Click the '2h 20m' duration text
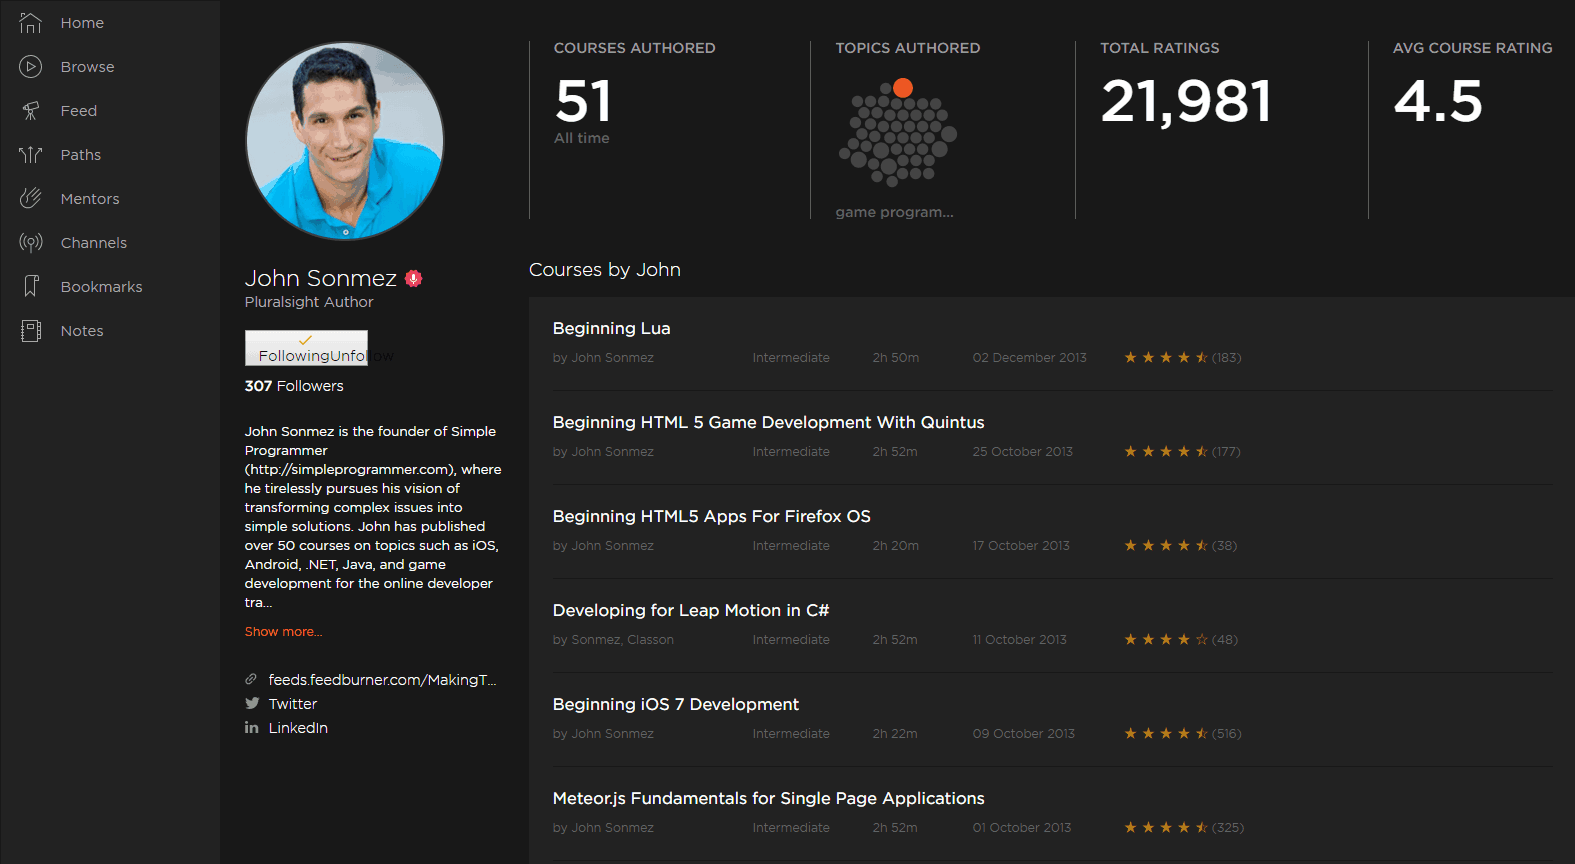The image size is (1575, 864). 895,546
